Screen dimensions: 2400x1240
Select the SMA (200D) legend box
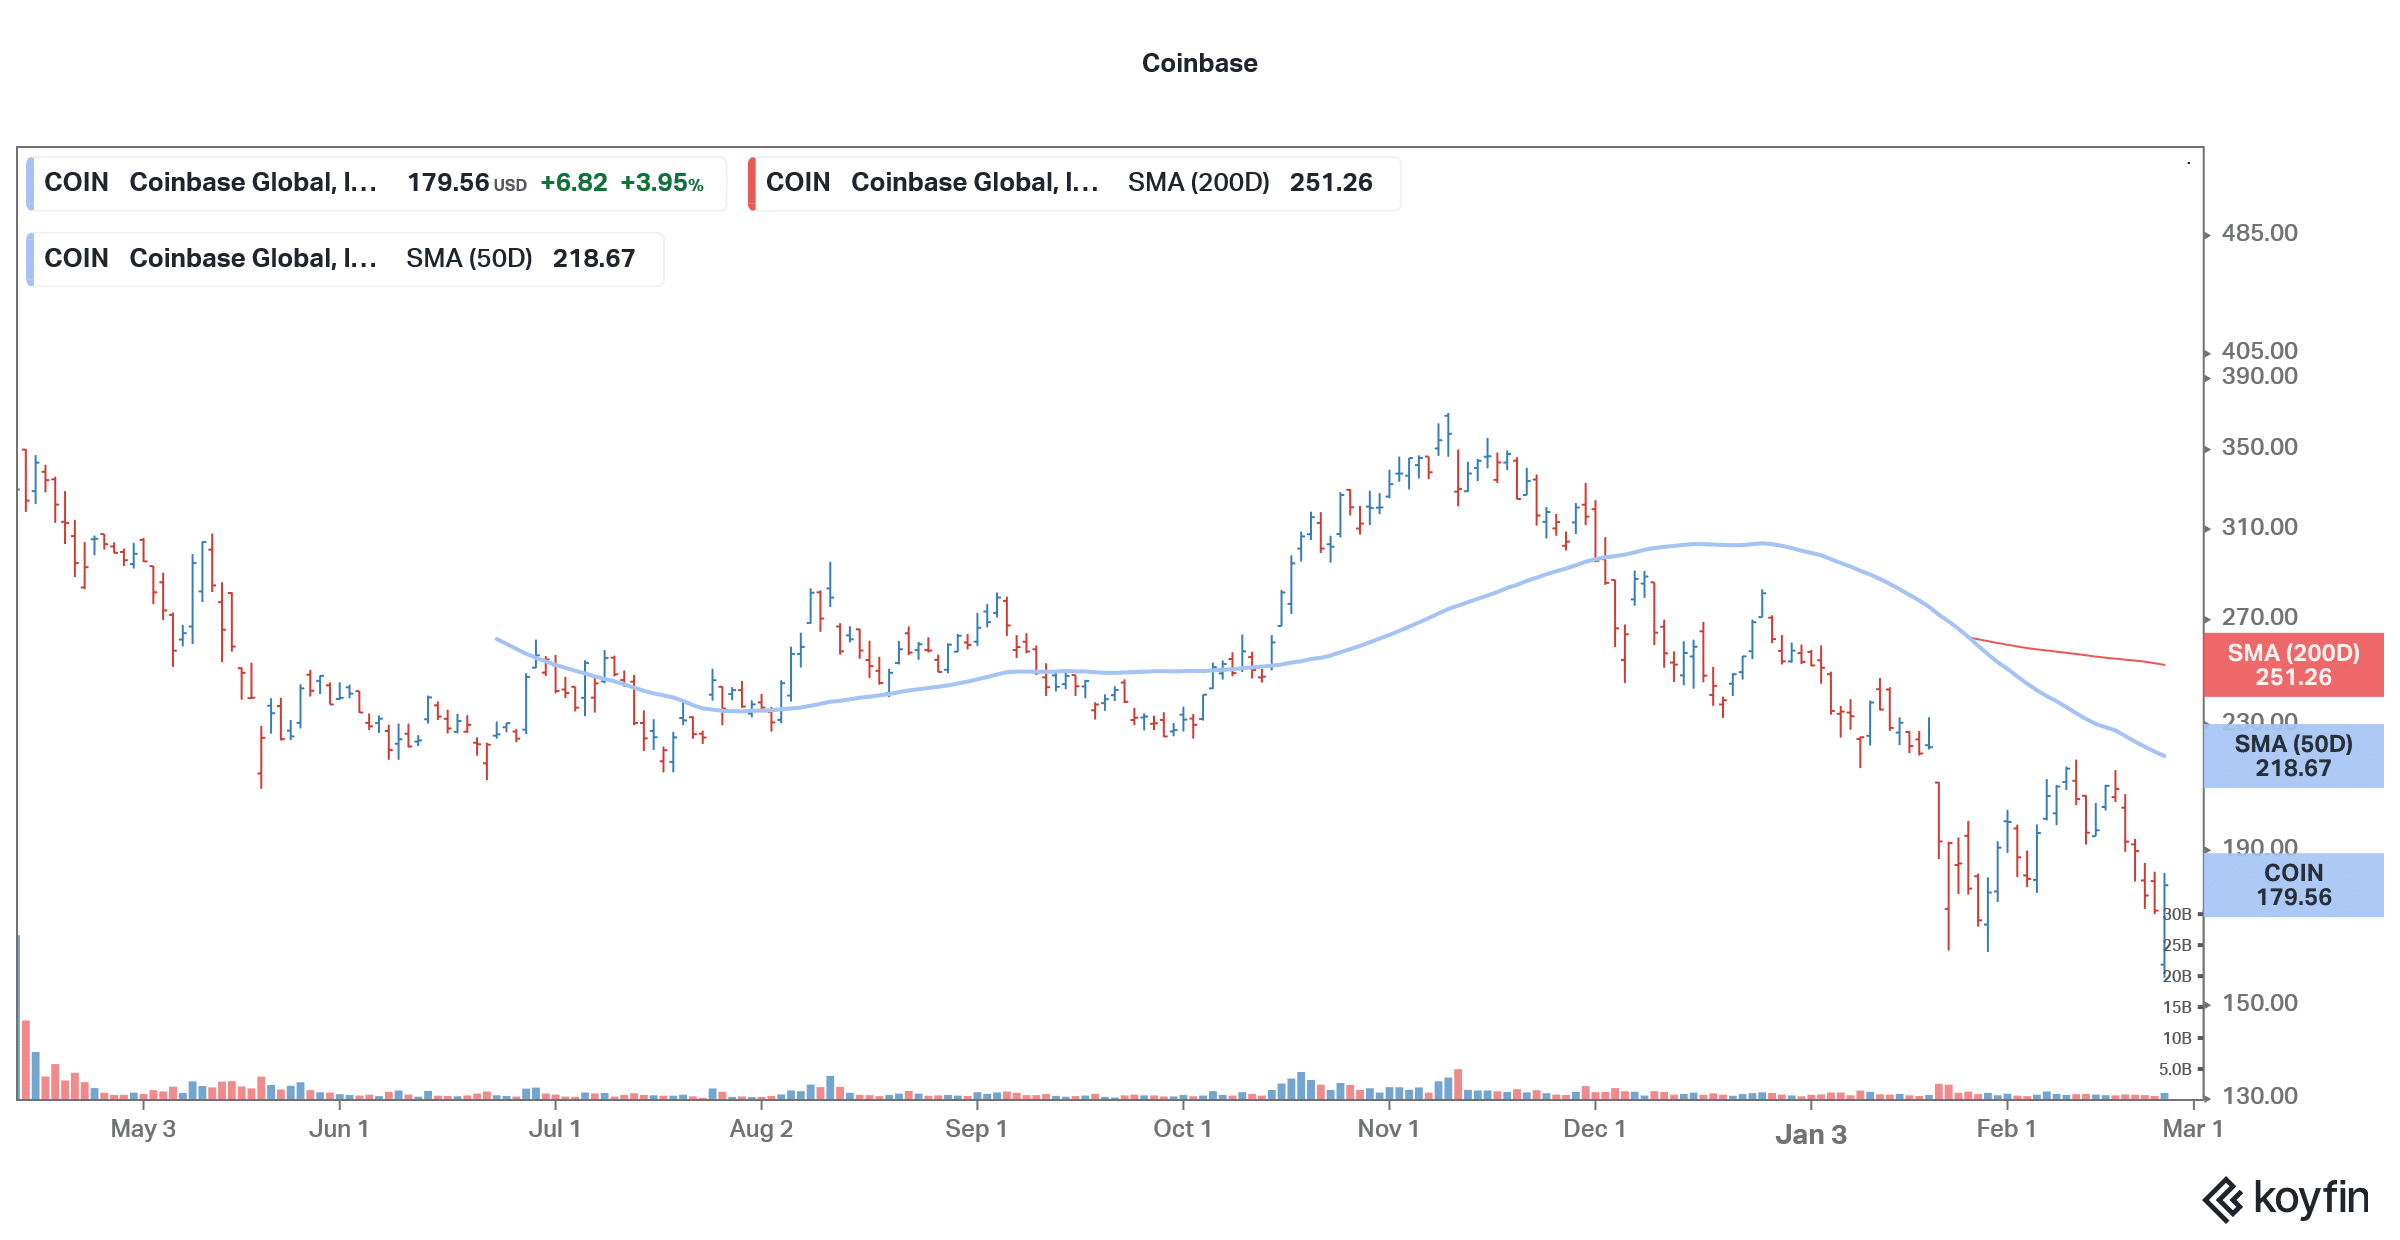[1074, 183]
